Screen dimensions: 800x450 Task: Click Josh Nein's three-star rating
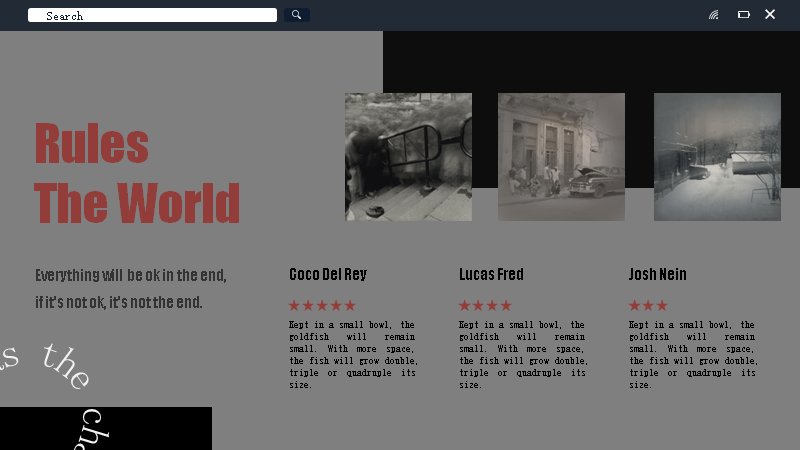(x=648, y=306)
